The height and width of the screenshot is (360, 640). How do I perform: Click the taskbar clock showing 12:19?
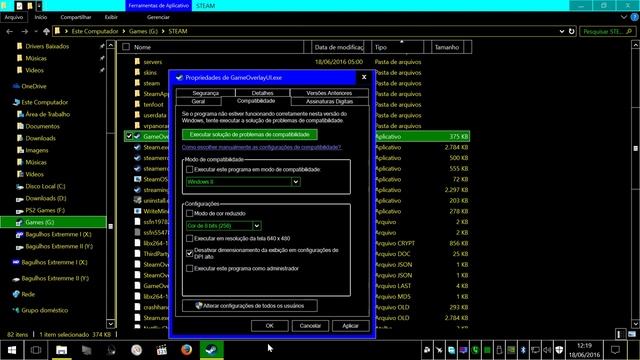click(x=584, y=350)
